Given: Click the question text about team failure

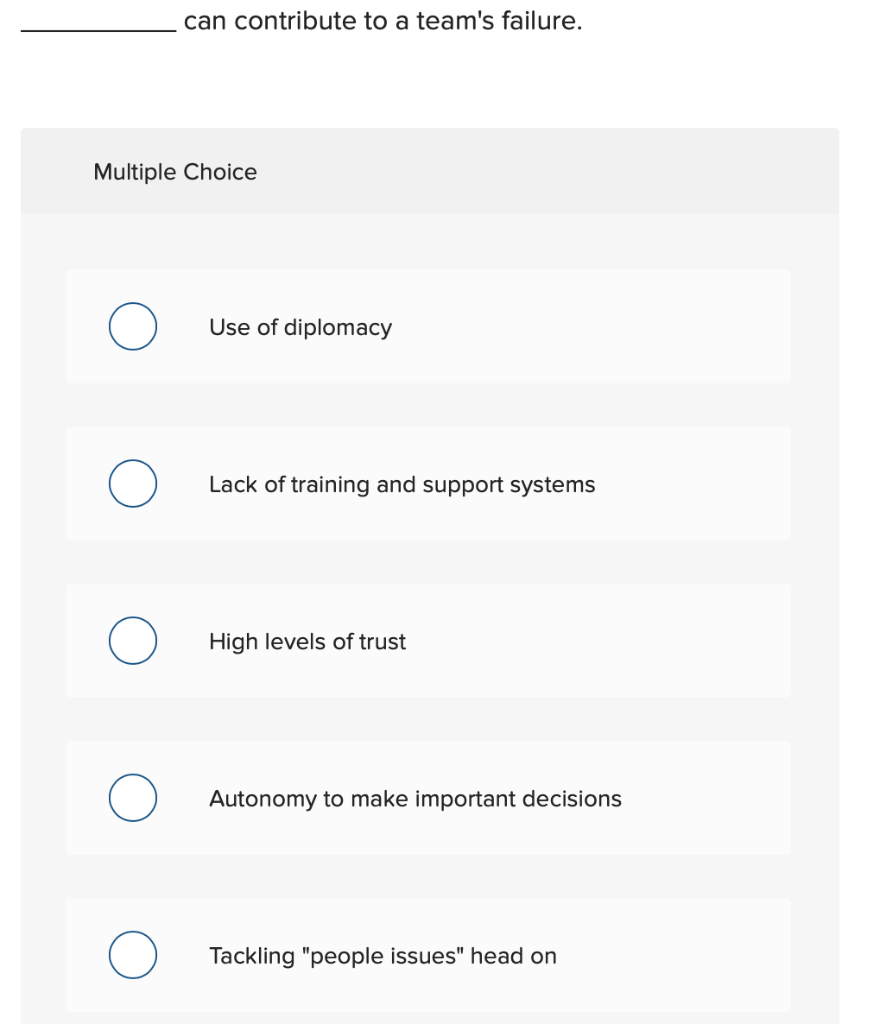Looking at the screenshot, I should [380, 20].
